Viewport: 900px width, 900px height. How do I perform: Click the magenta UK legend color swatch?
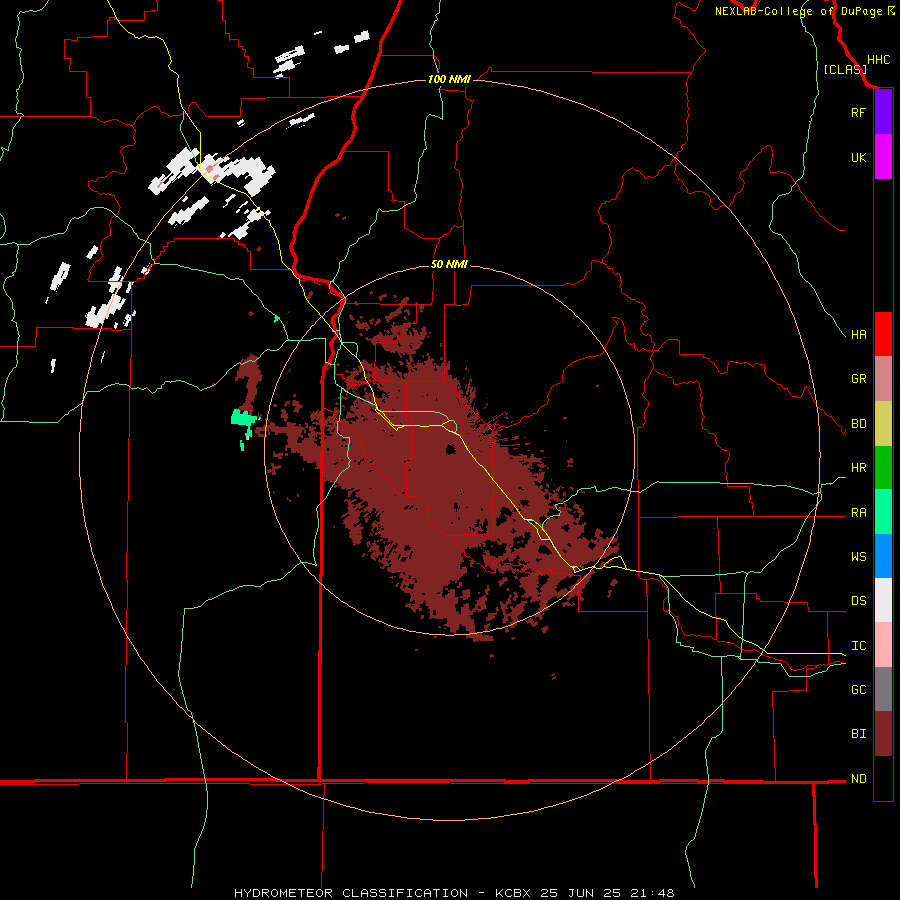click(883, 157)
